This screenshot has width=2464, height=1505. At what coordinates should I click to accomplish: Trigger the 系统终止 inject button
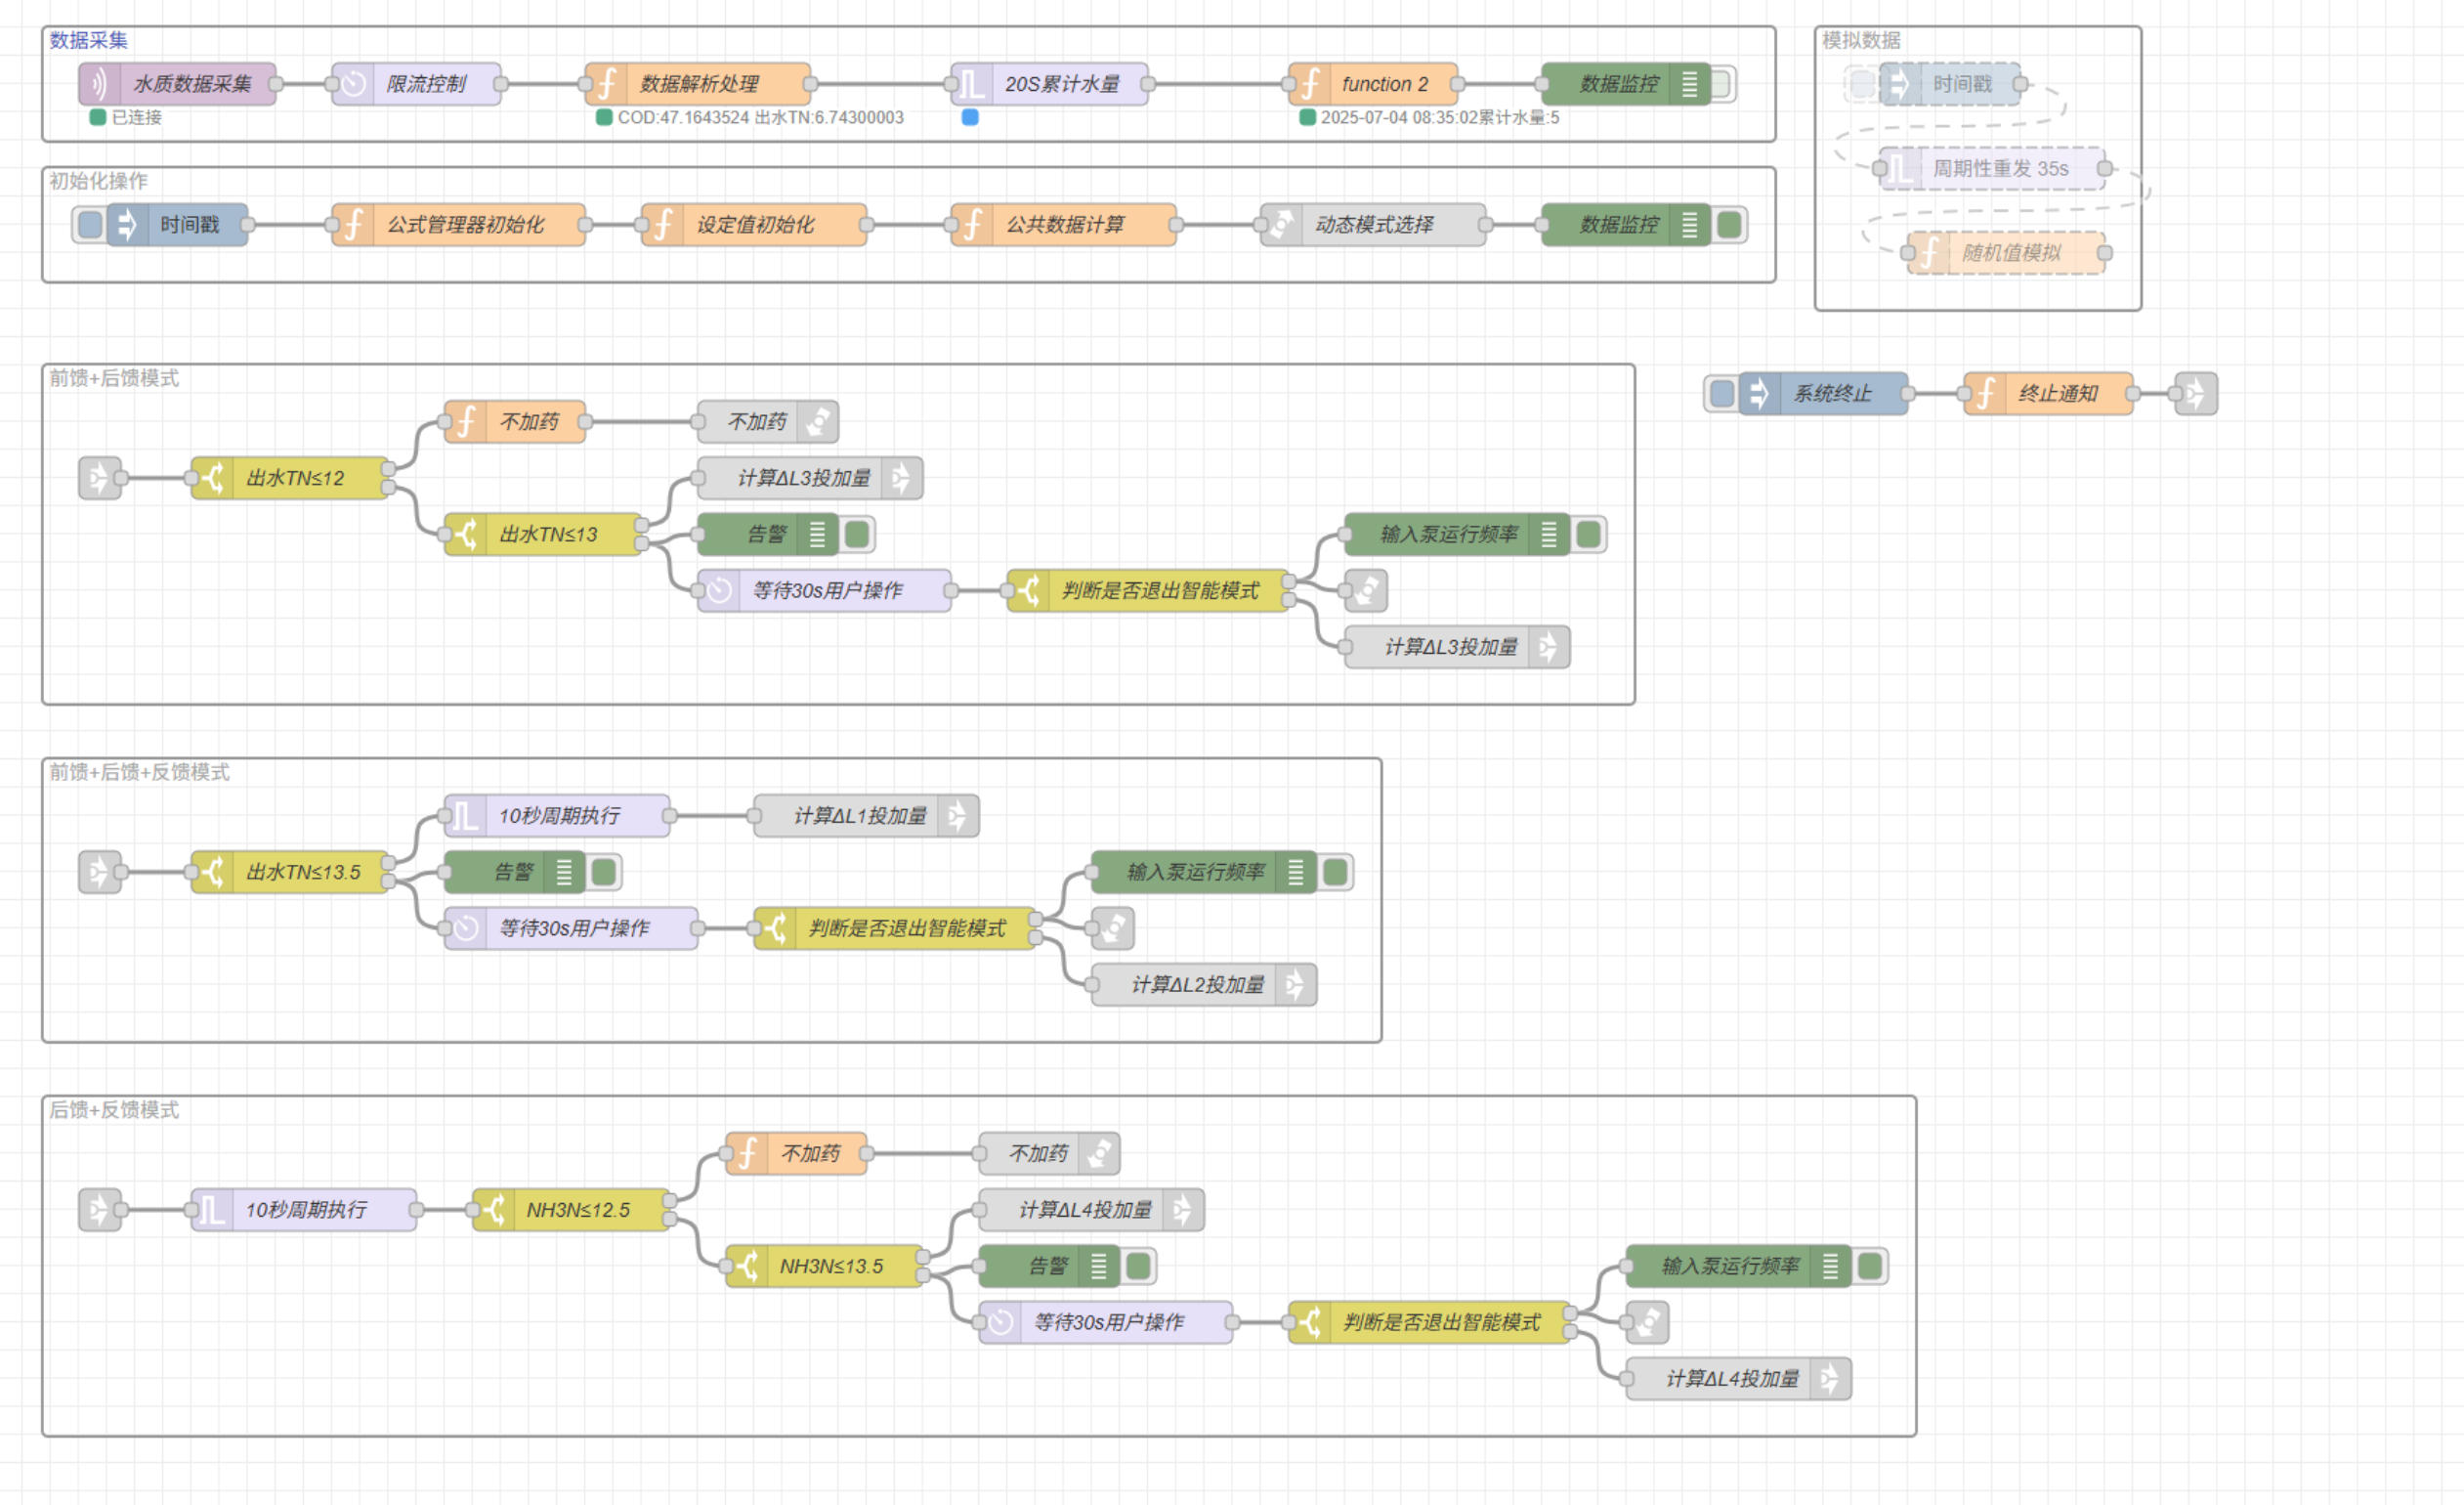(x=1722, y=394)
